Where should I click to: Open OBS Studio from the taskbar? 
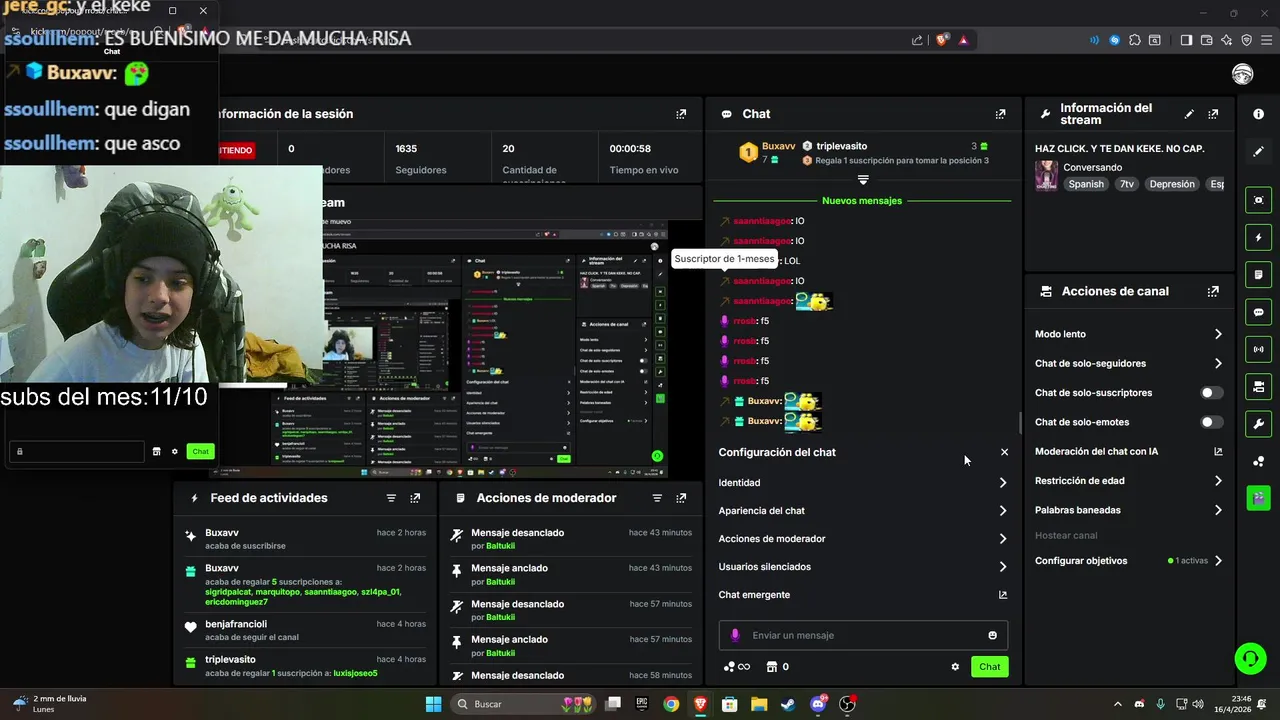[847, 704]
